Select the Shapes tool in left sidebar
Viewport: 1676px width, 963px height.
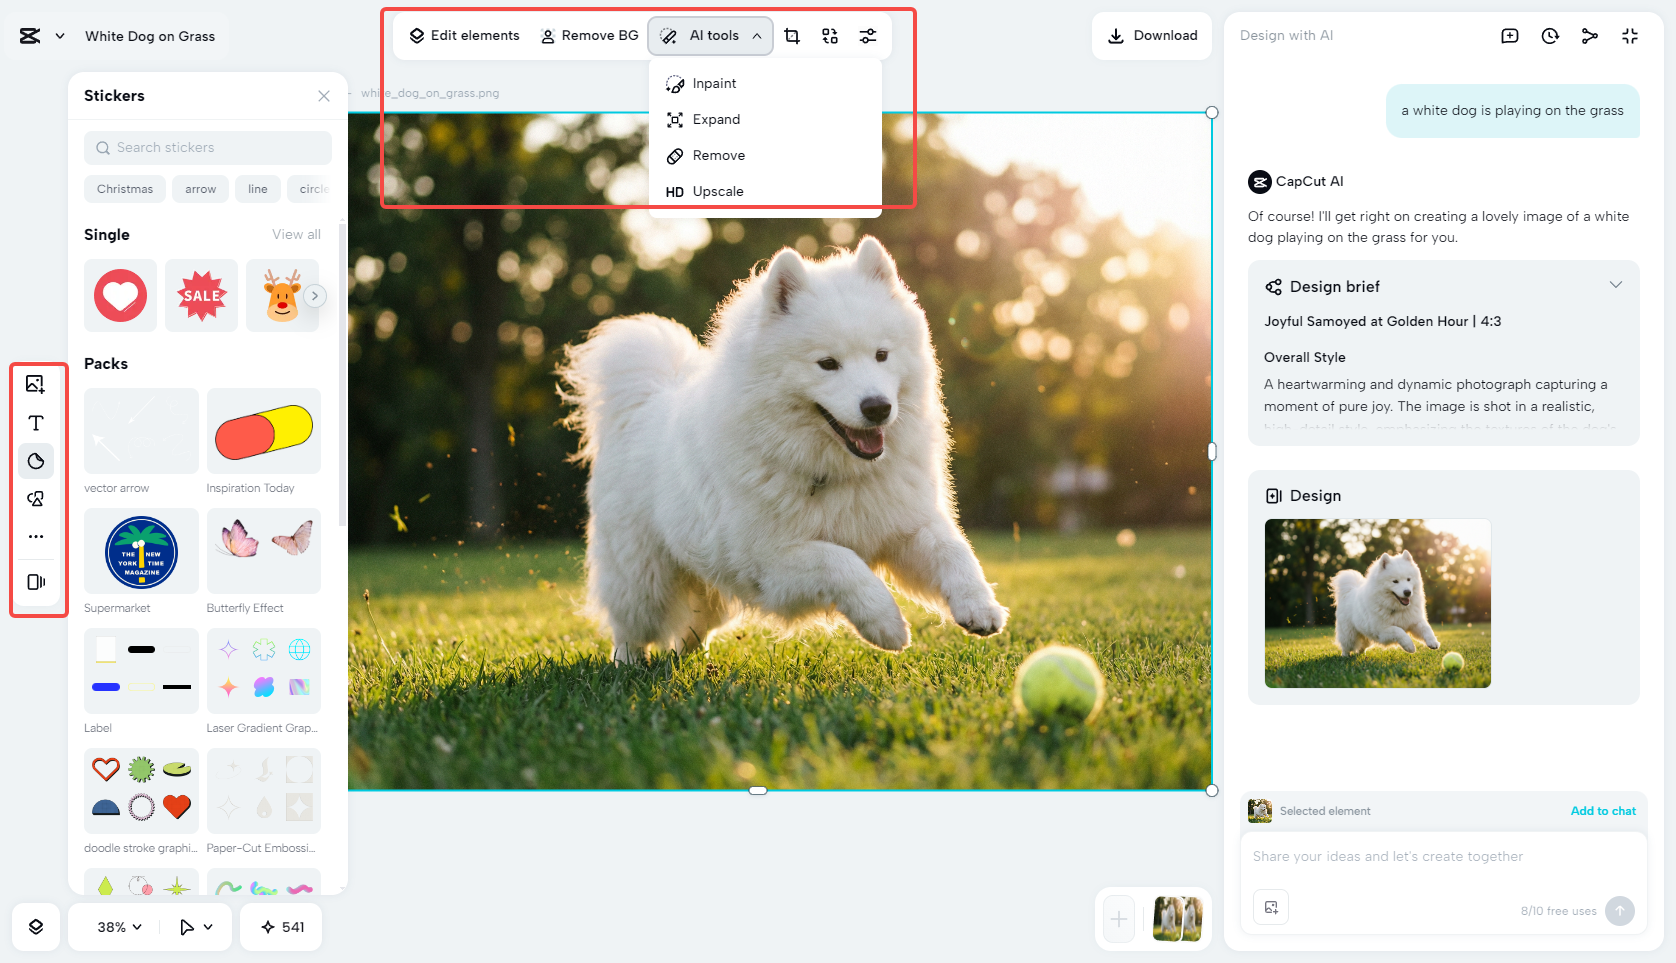(36, 499)
